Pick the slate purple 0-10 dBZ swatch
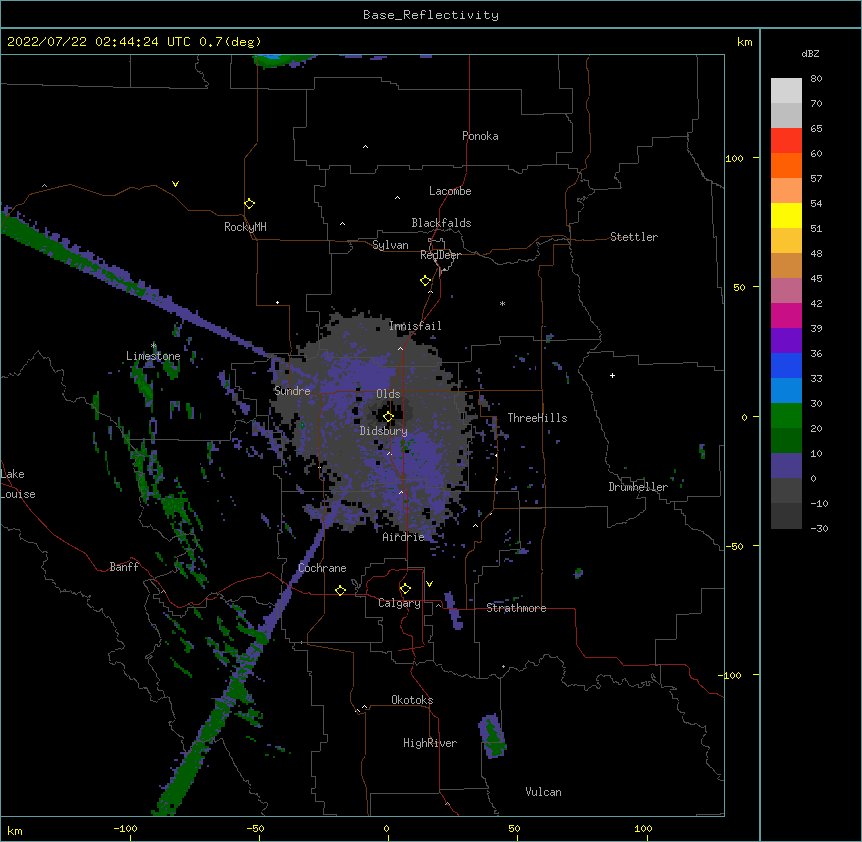This screenshot has width=862, height=842. 786,466
